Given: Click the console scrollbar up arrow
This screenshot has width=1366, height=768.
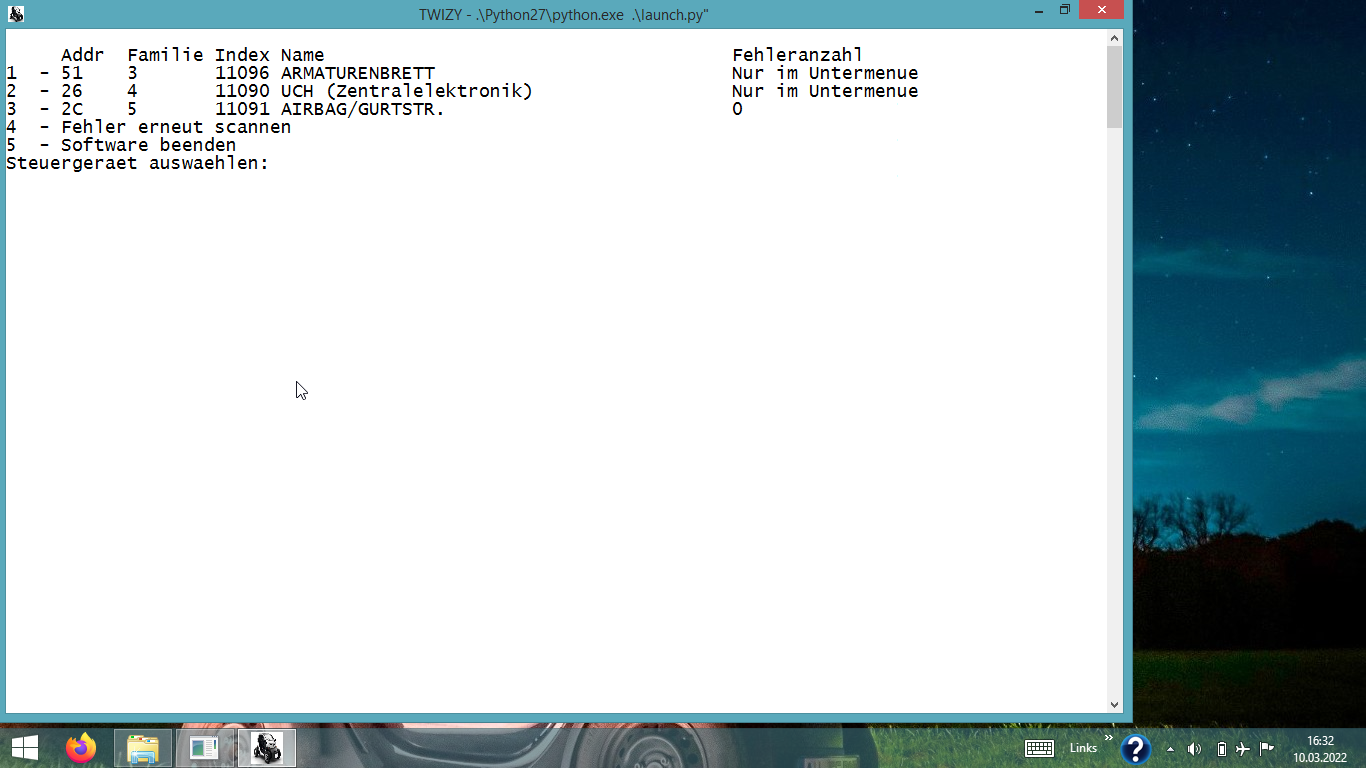Looking at the screenshot, I should (1115, 38).
